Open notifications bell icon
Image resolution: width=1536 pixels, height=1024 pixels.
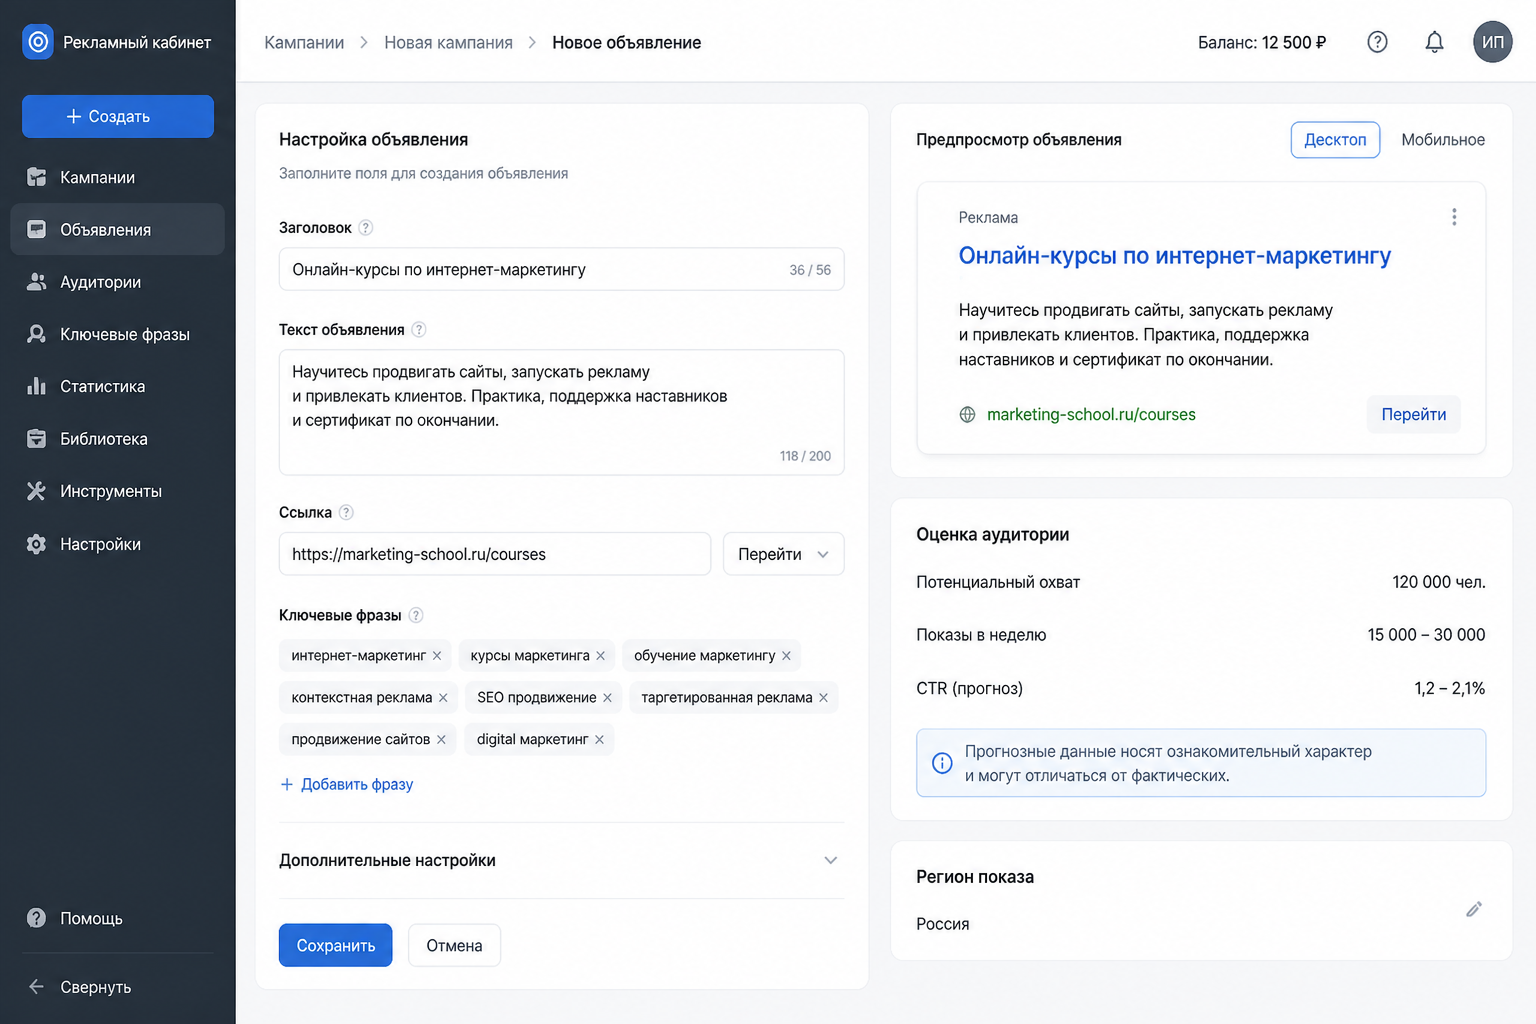[1434, 42]
